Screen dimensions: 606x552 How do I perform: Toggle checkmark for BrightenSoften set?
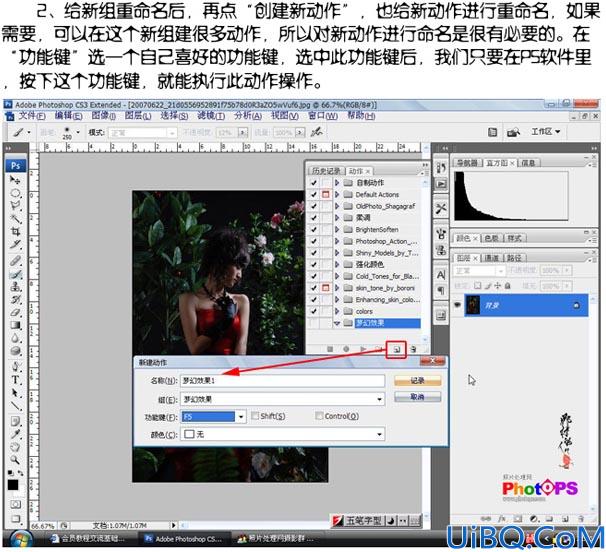(313, 229)
